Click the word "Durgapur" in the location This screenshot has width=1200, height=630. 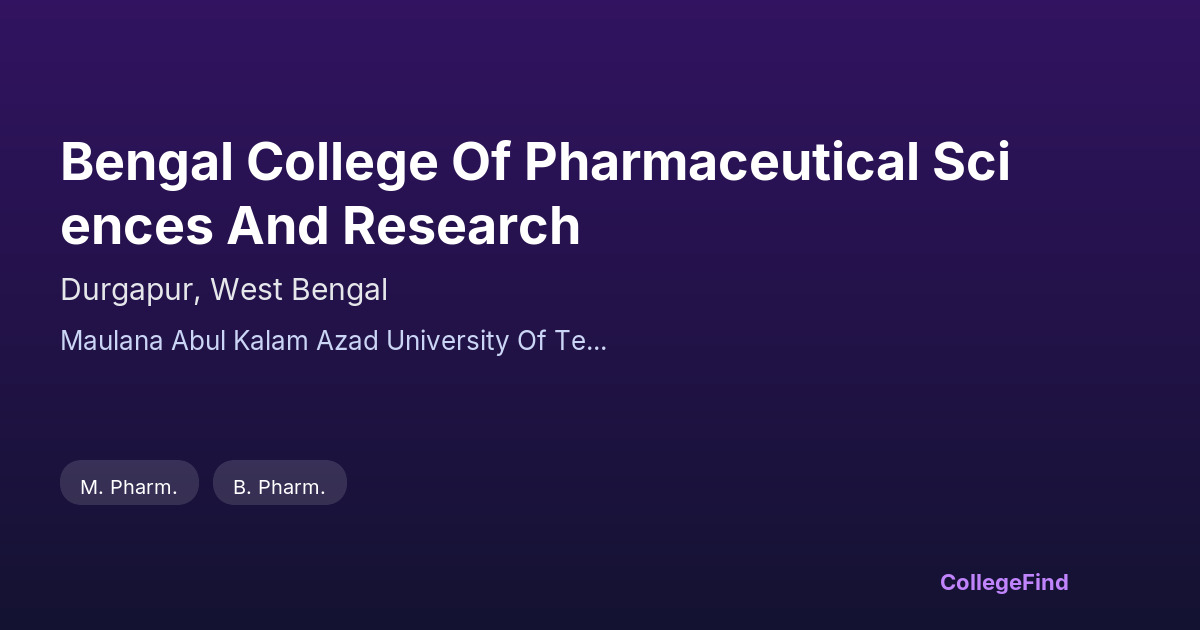click(130, 290)
